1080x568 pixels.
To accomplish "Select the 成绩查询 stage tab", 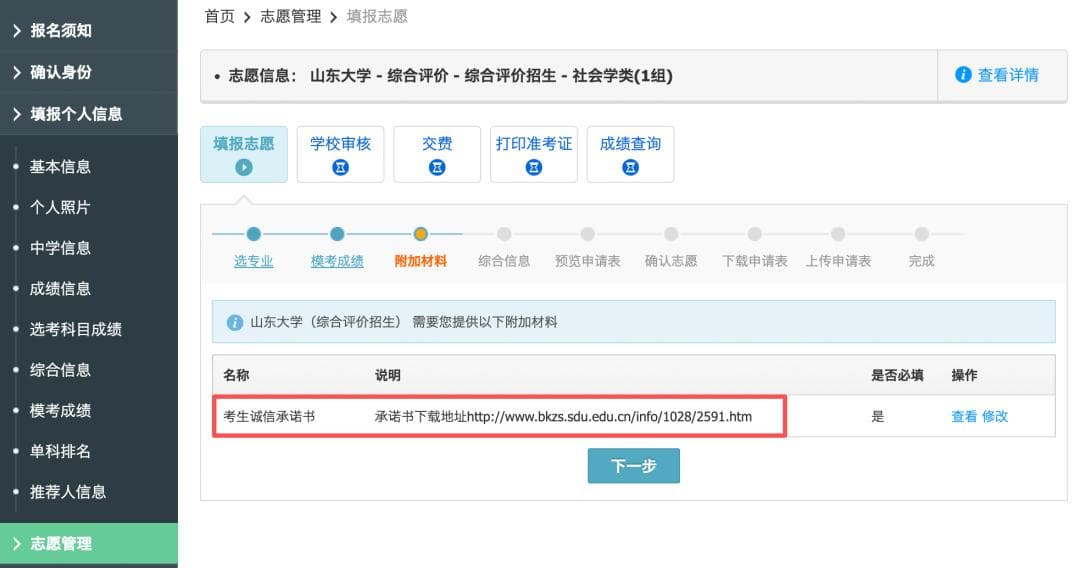I will 630,154.
